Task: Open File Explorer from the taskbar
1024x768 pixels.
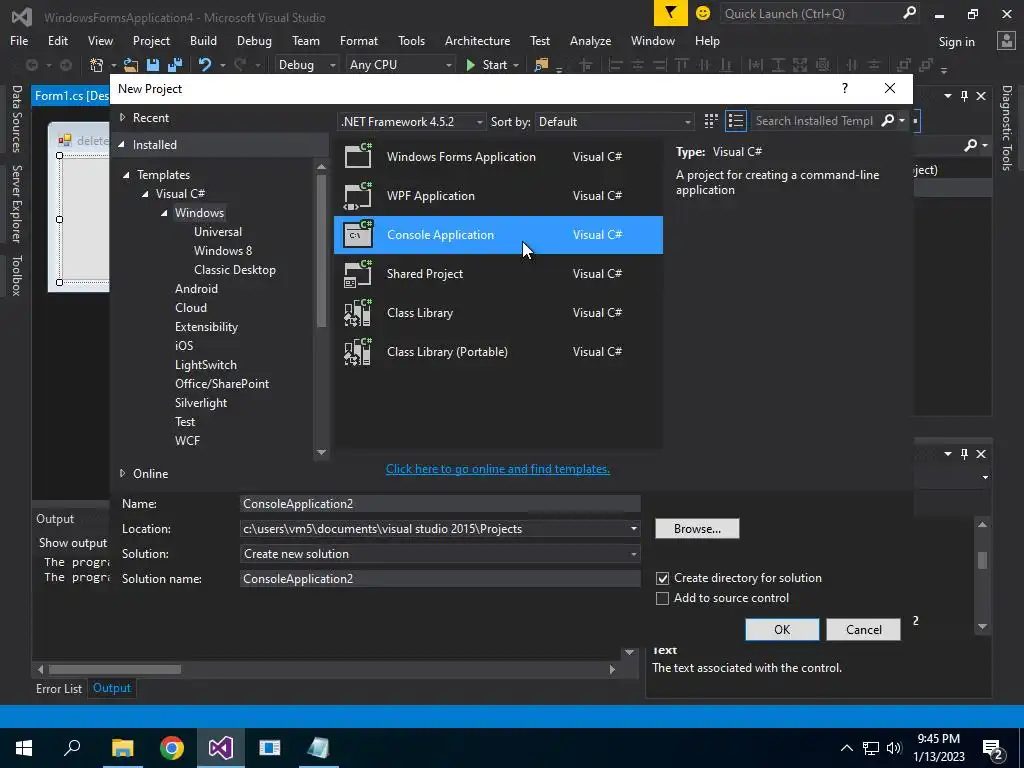Action: pyautogui.click(x=123, y=748)
